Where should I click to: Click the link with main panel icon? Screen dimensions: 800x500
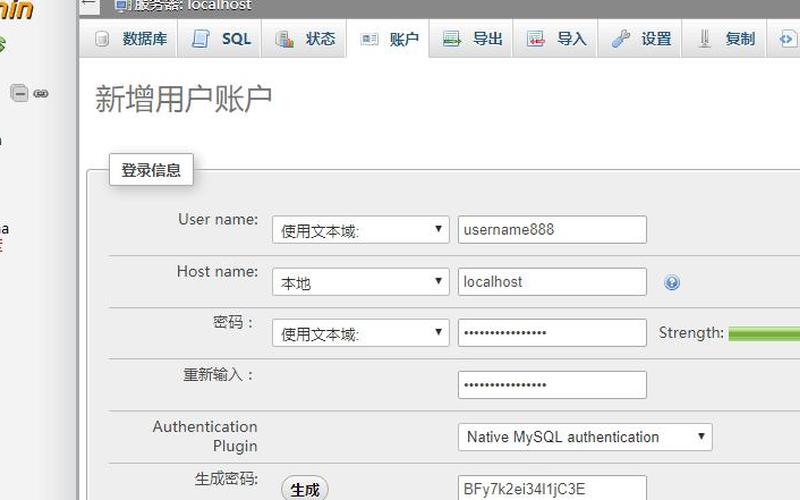click(x=41, y=93)
